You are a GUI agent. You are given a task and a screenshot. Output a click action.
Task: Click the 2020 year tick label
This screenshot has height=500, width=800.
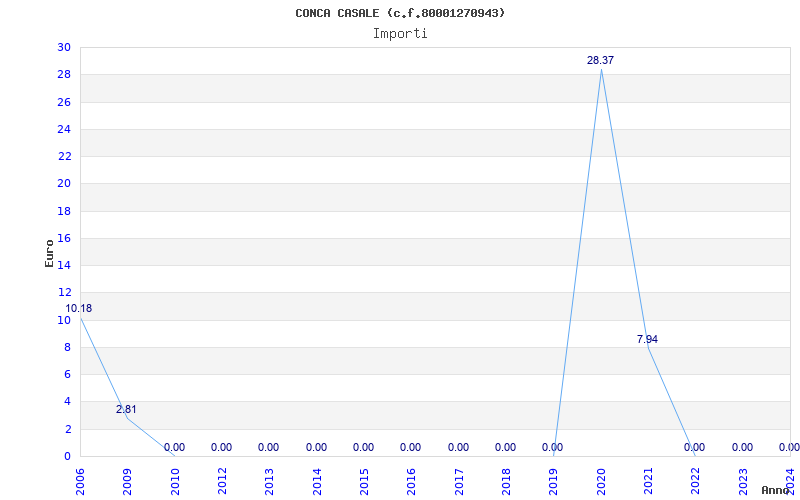pyautogui.click(x=601, y=482)
